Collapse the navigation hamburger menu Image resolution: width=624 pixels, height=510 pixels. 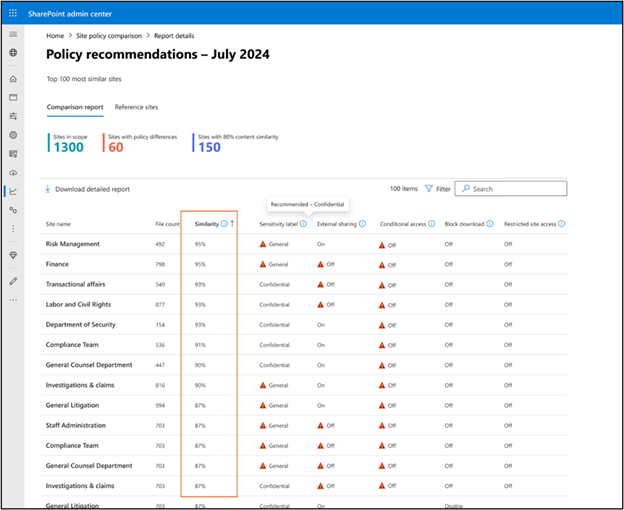pyautogui.click(x=13, y=34)
